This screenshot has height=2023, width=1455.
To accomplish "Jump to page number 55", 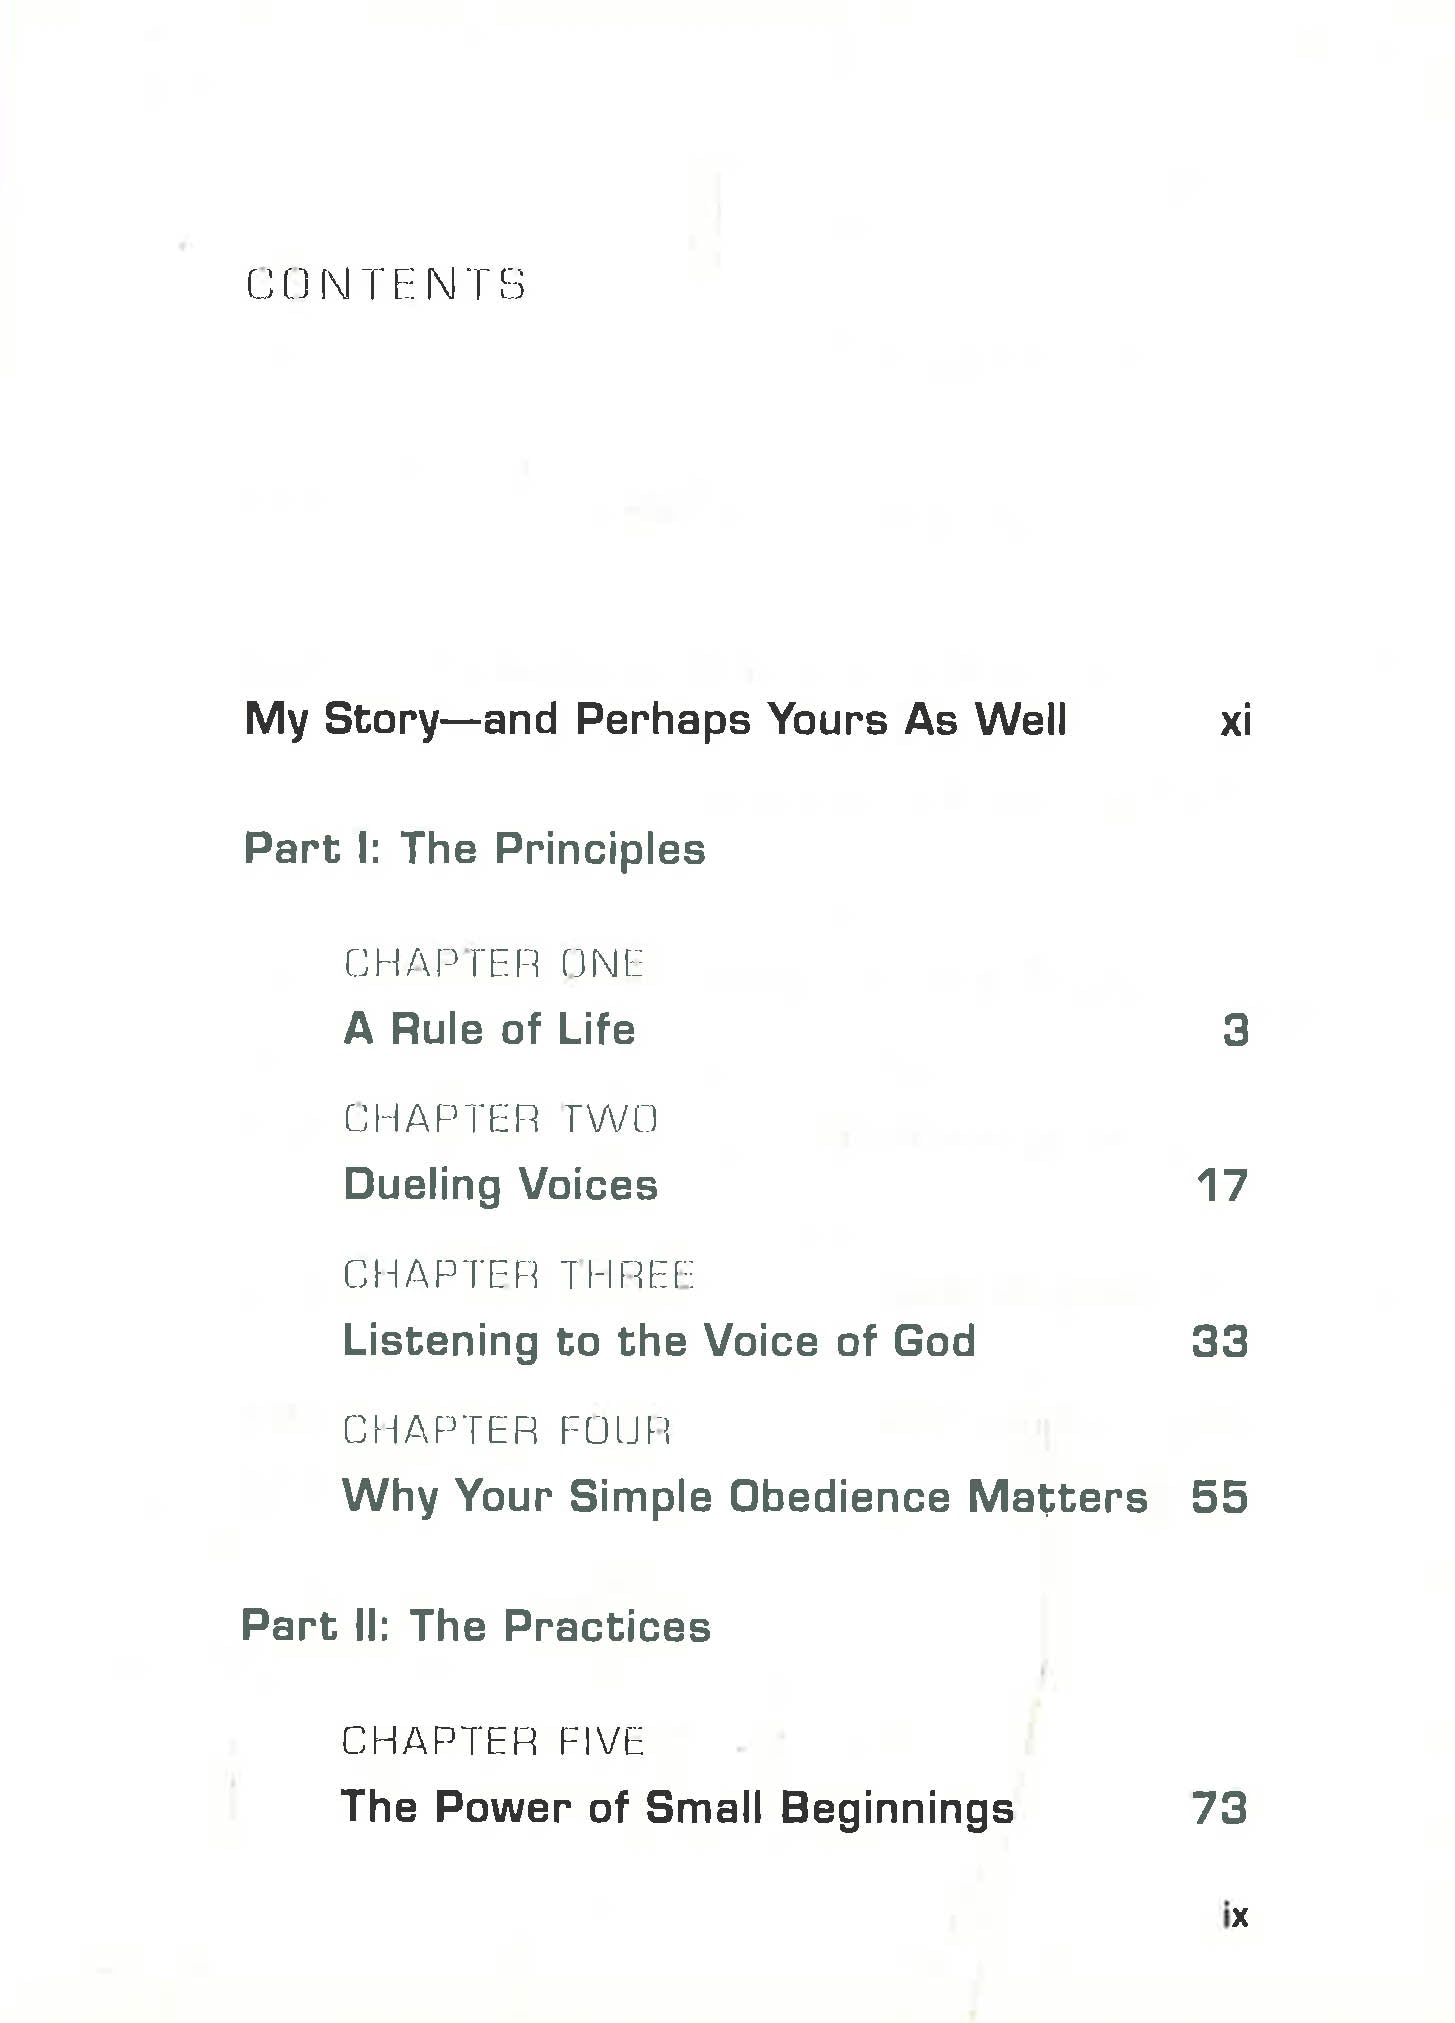I will click(x=1220, y=1498).
